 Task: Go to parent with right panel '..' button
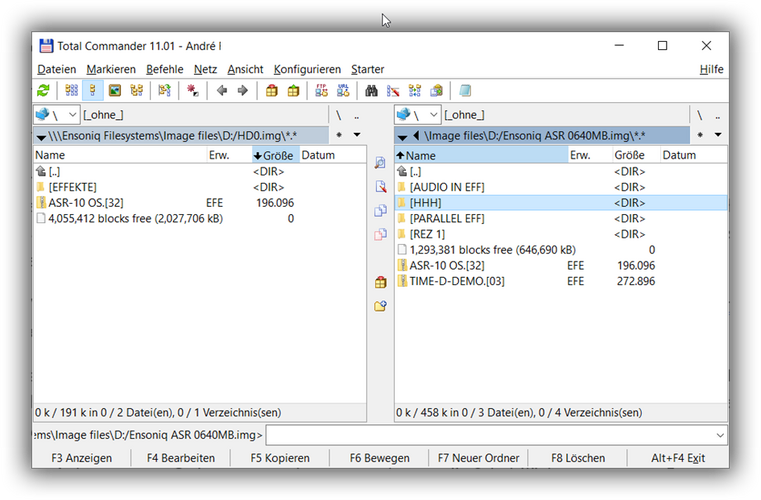tap(717, 116)
